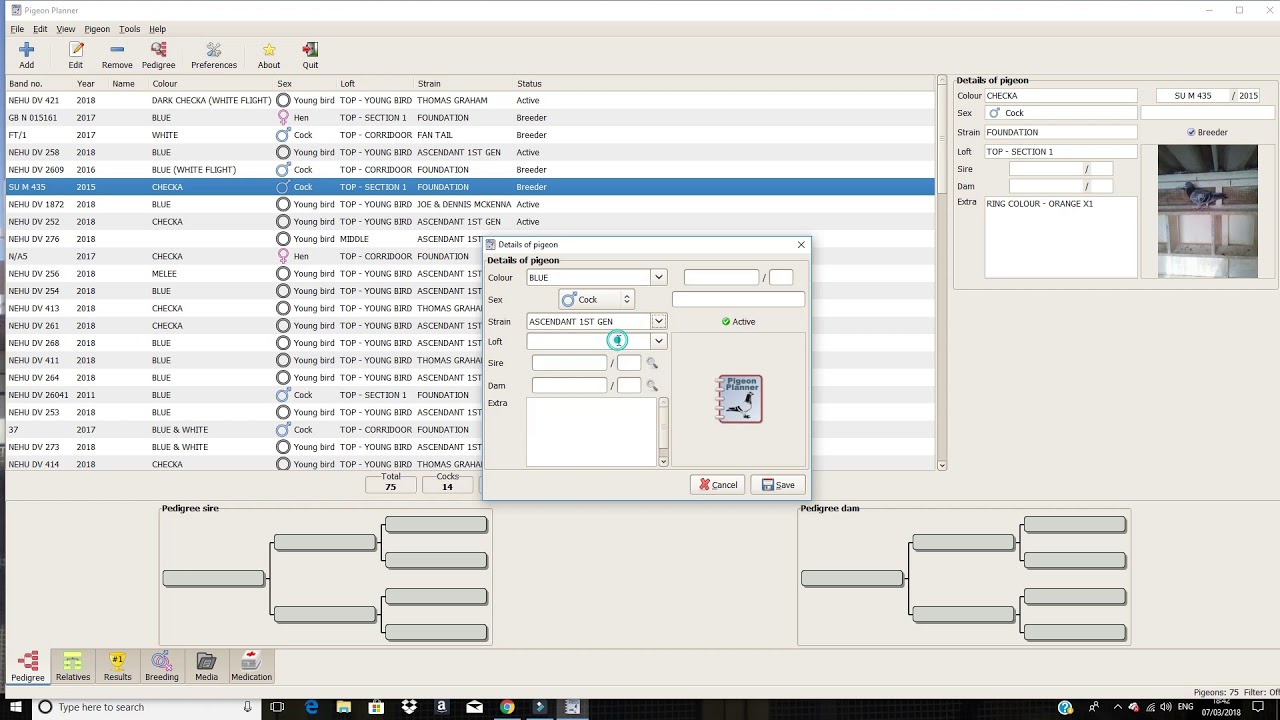Click the Sire band input field
The image size is (1280, 720).
click(x=569, y=364)
